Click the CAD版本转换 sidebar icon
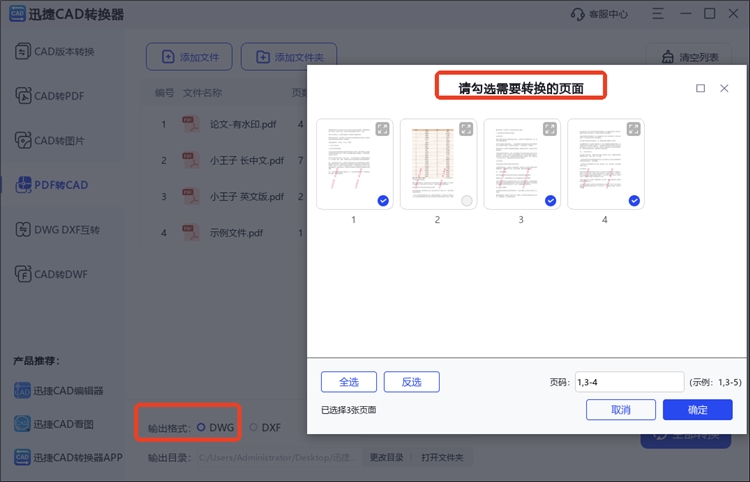 coord(23,52)
